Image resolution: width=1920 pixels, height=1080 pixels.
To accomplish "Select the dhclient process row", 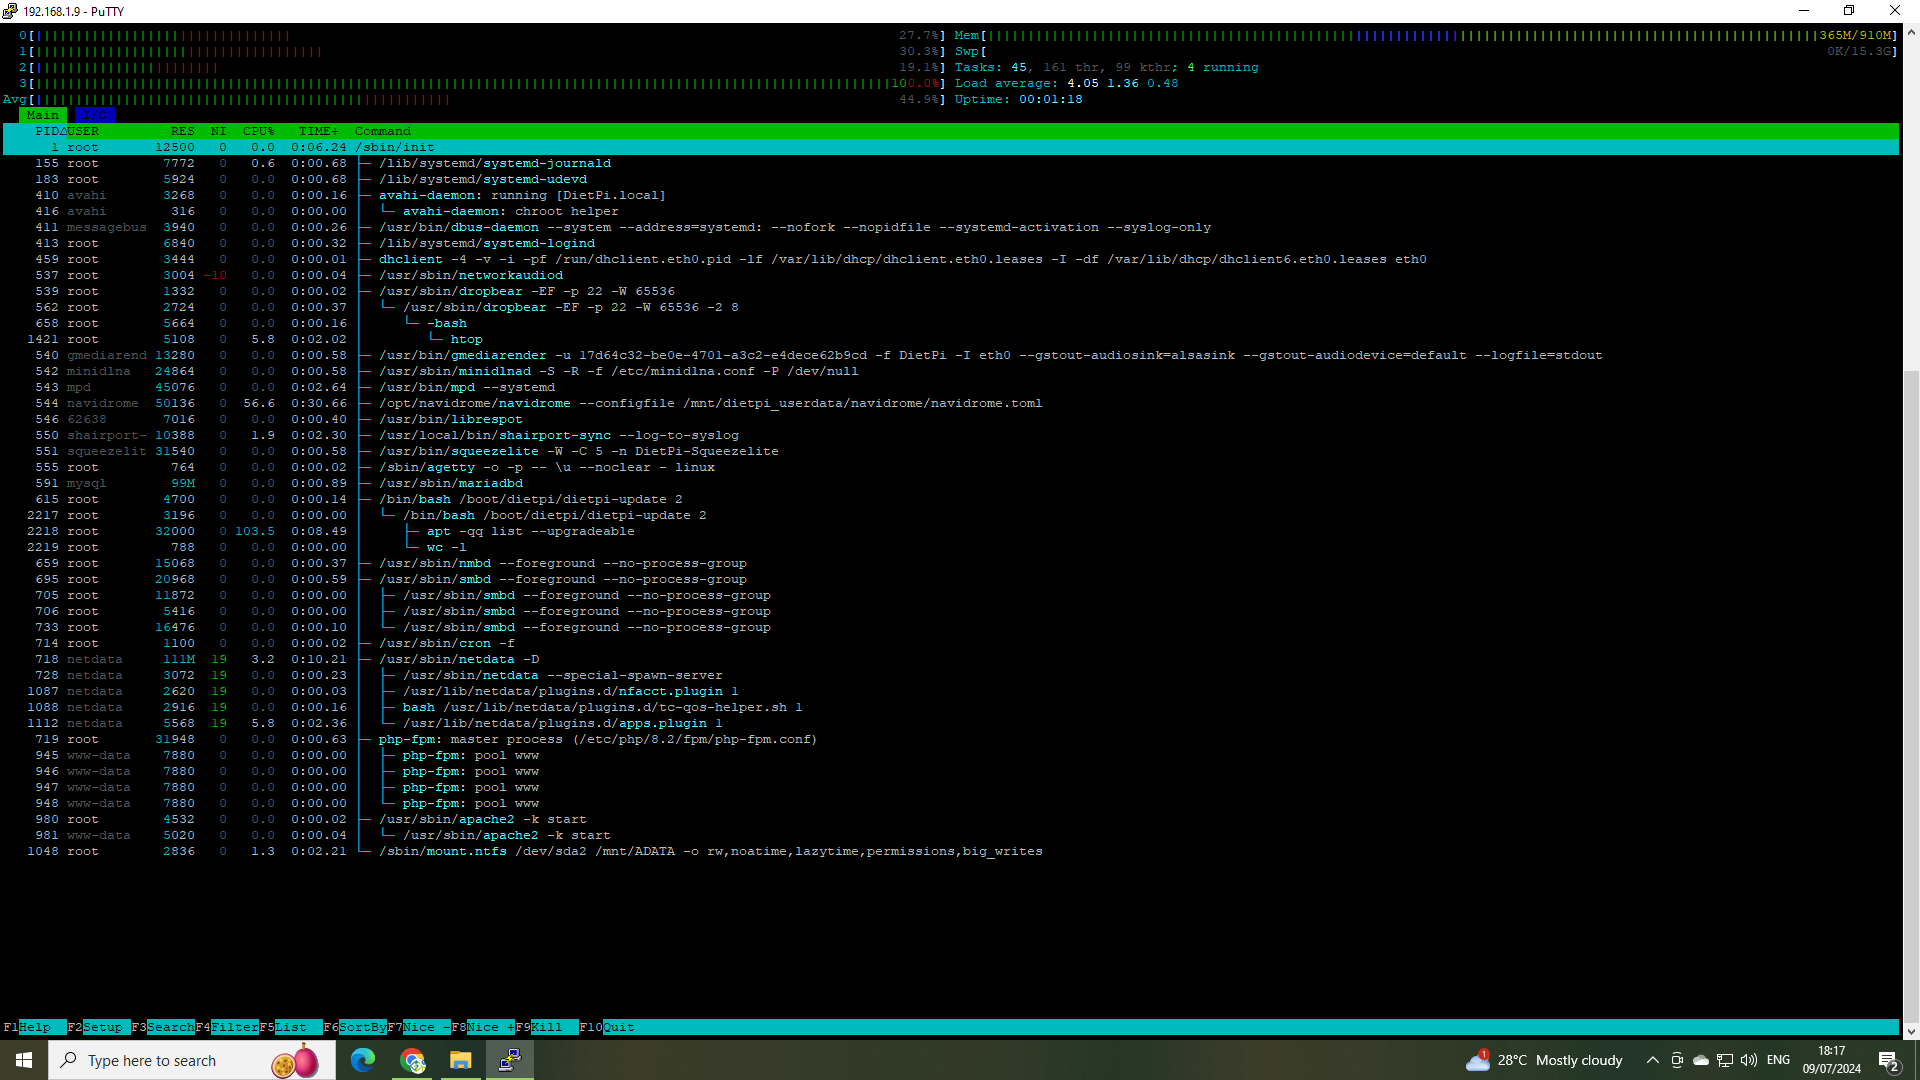I will coord(950,259).
